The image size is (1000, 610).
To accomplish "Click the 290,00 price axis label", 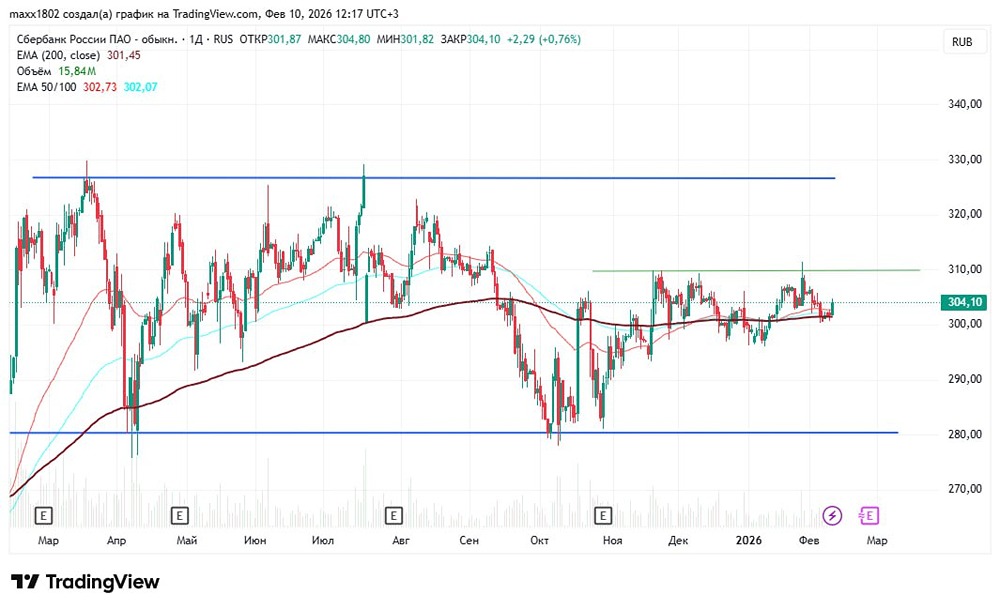I will point(965,378).
